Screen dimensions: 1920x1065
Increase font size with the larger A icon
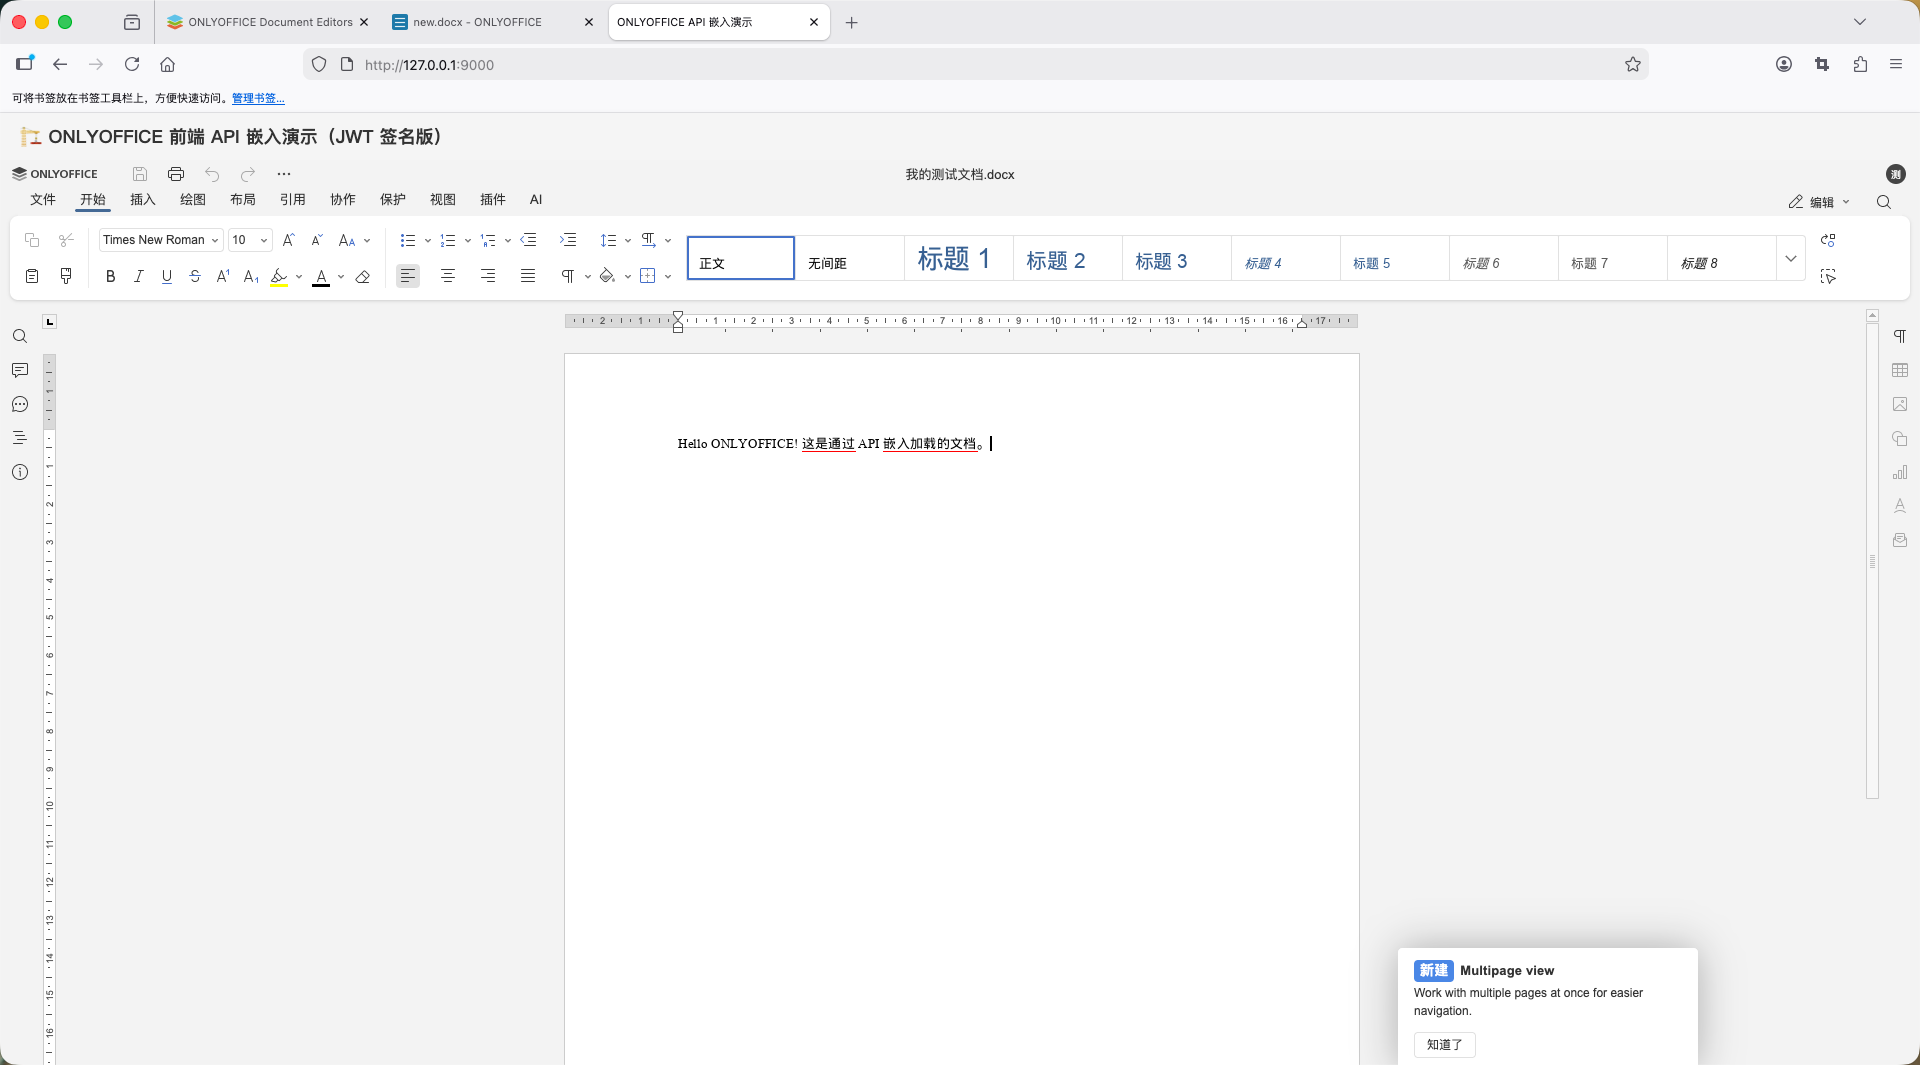tap(289, 240)
